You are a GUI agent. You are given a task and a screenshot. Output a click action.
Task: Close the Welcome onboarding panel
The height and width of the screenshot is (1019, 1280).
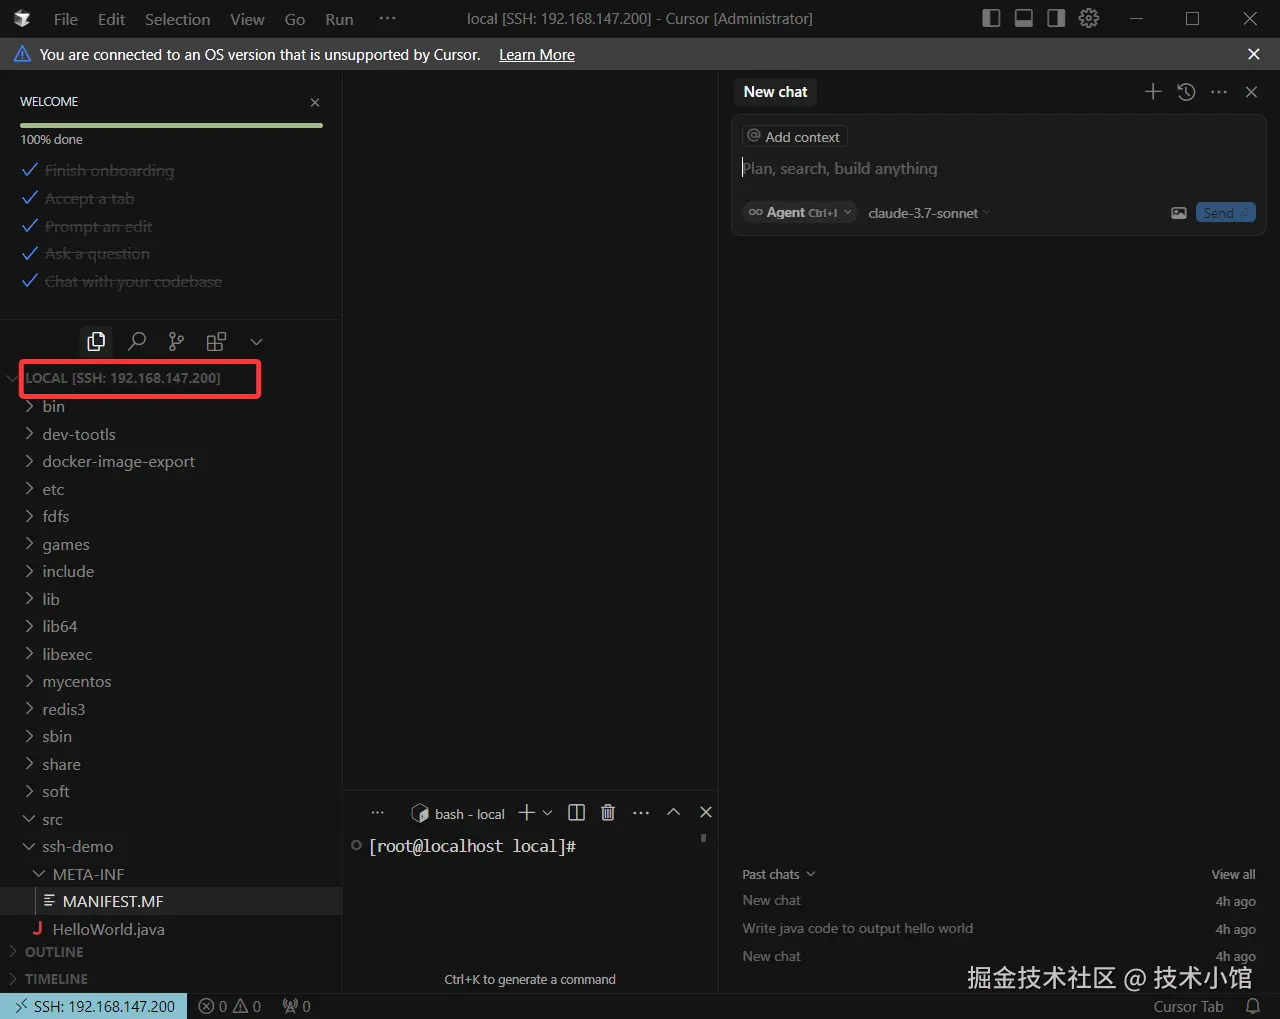(x=315, y=102)
